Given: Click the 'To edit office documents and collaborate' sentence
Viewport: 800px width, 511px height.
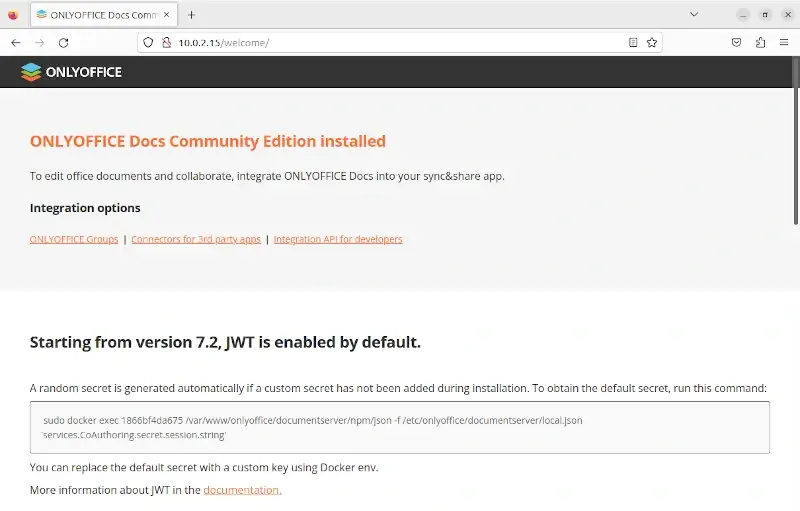Looking at the screenshot, I should pyautogui.click(x=267, y=176).
